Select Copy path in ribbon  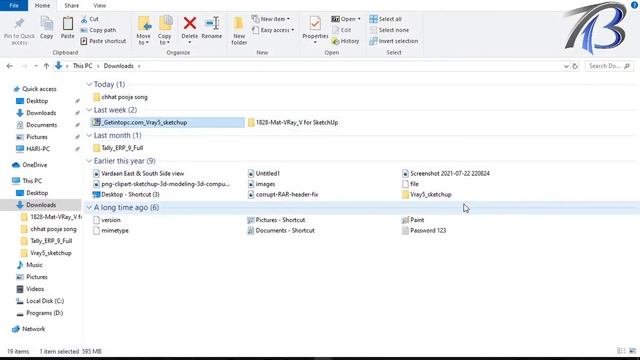click(x=98, y=30)
